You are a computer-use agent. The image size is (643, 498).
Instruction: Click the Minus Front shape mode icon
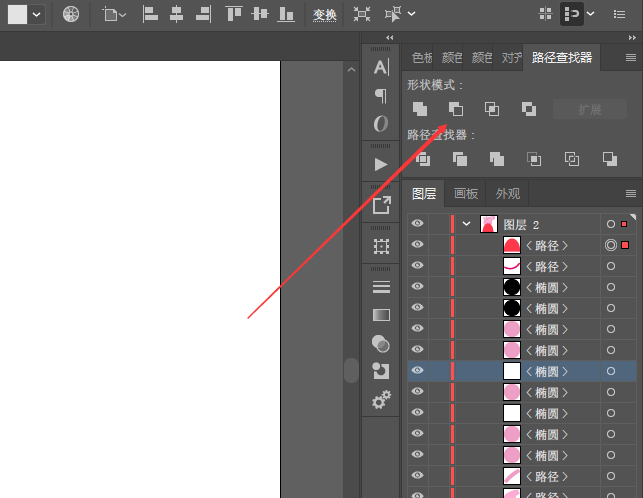pyautogui.click(x=456, y=109)
